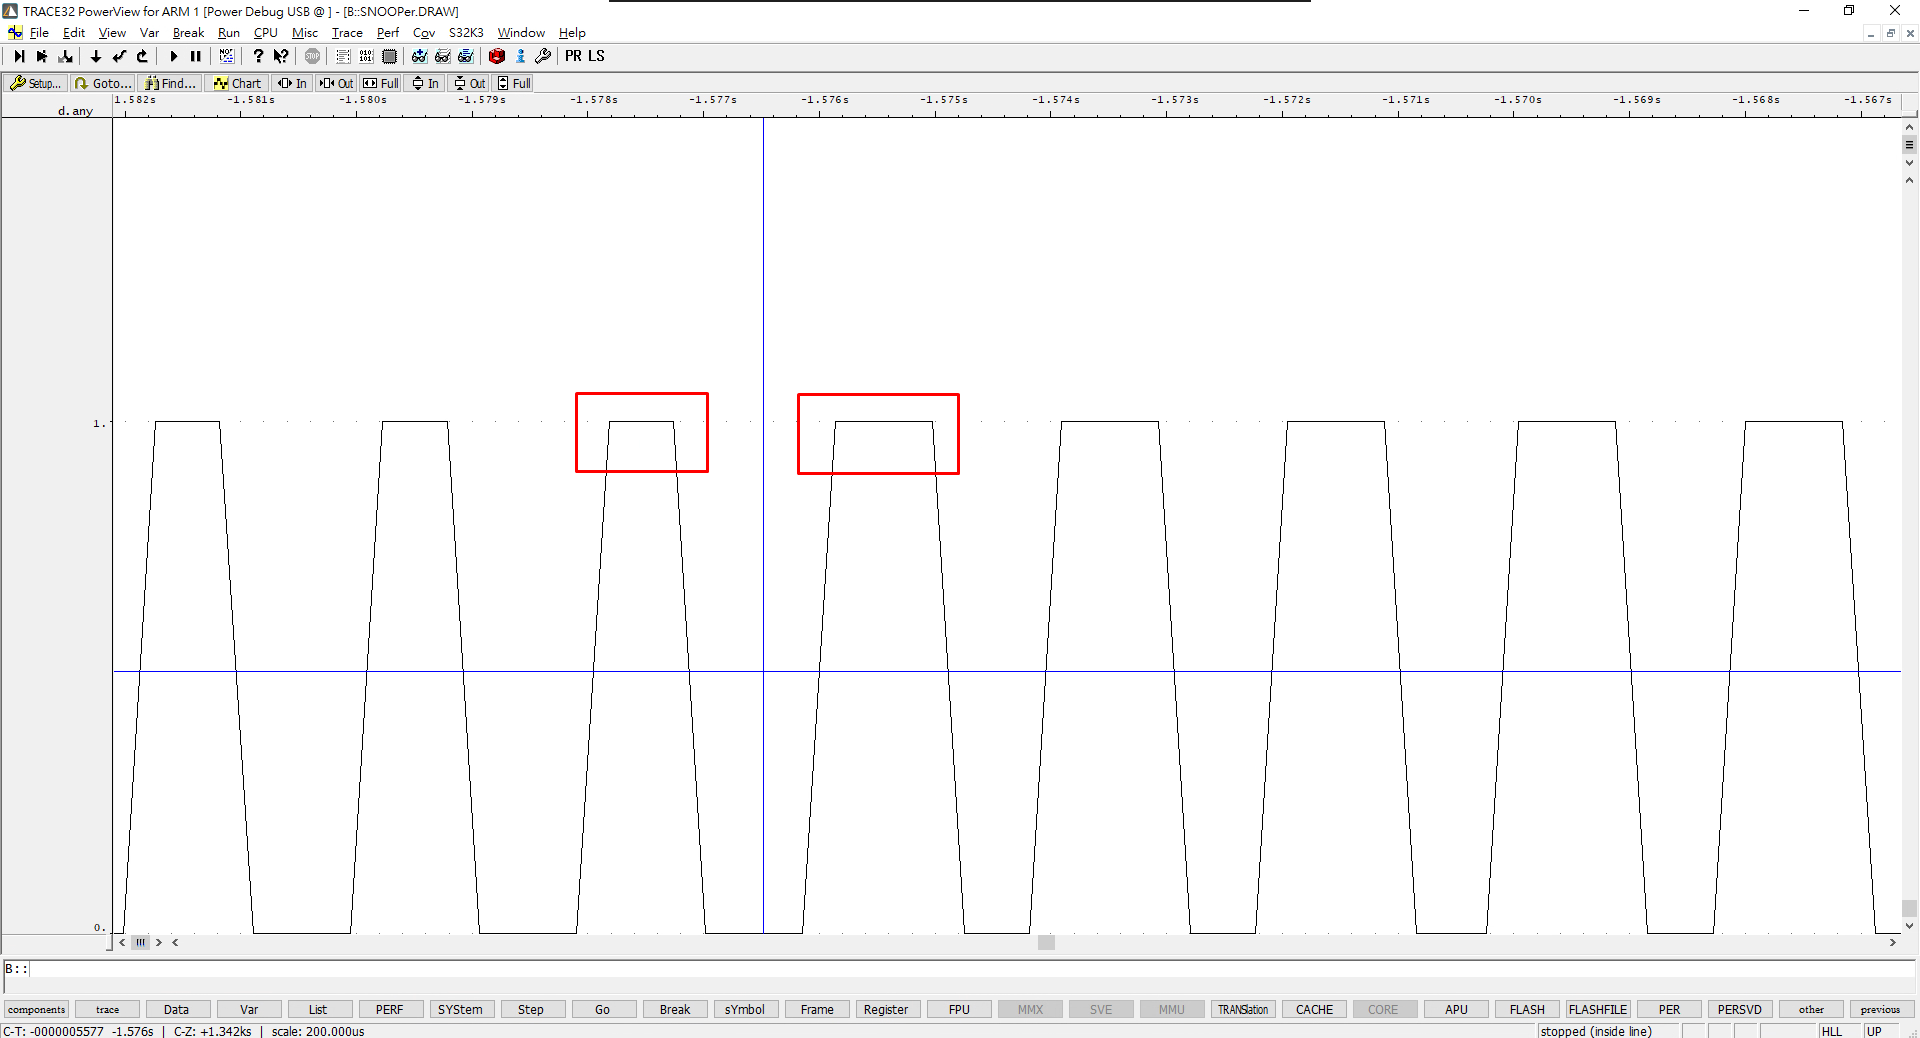Open help with the question mark icon

(x=258, y=56)
